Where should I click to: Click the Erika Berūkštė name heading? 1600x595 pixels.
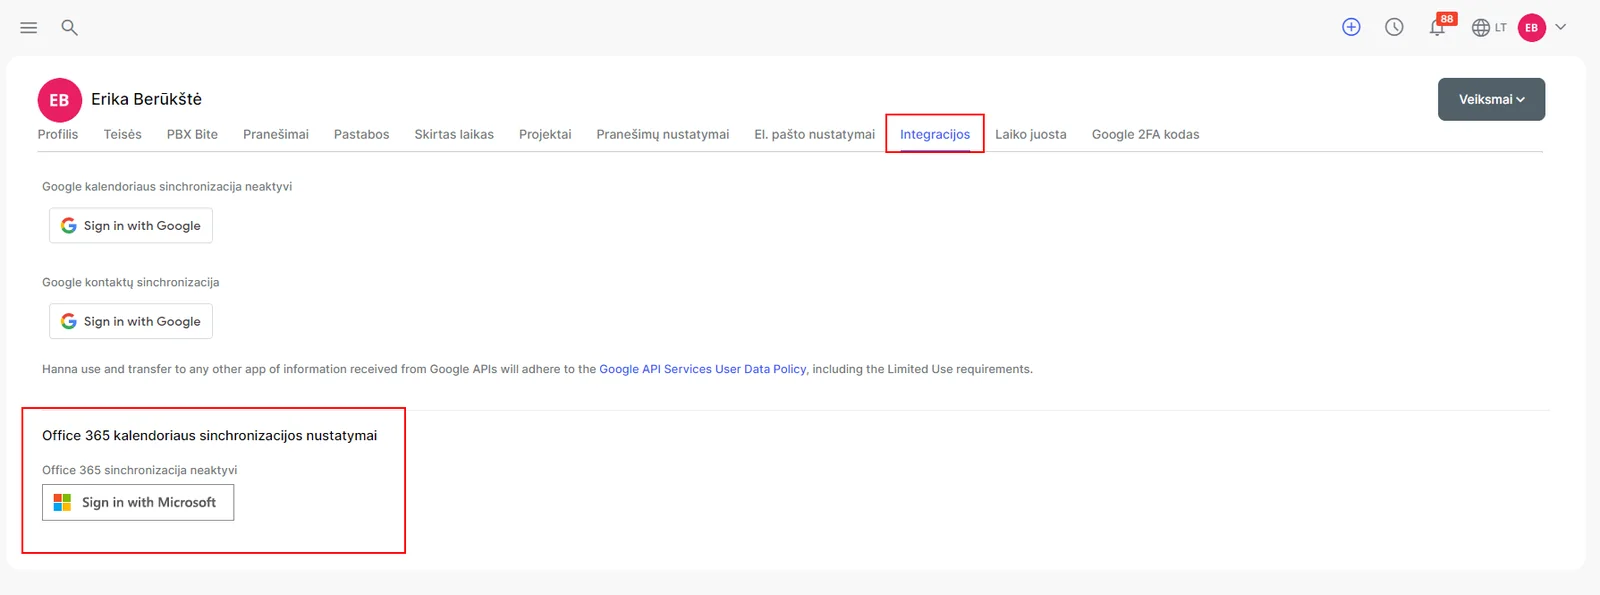pyautogui.click(x=147, y=99)
